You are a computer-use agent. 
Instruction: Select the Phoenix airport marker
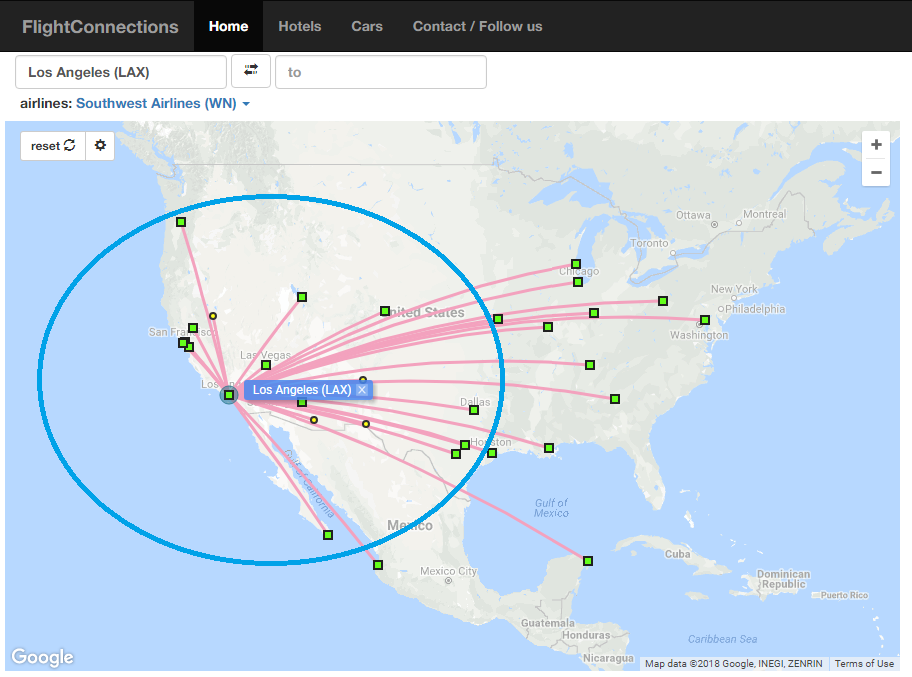[x=302, y=402]
